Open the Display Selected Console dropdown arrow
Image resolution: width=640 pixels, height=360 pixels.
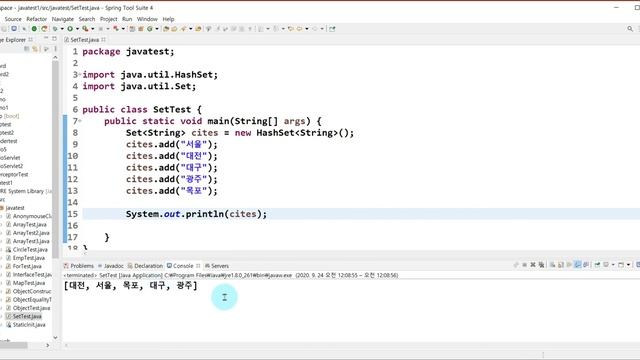[x=613, y=265]
